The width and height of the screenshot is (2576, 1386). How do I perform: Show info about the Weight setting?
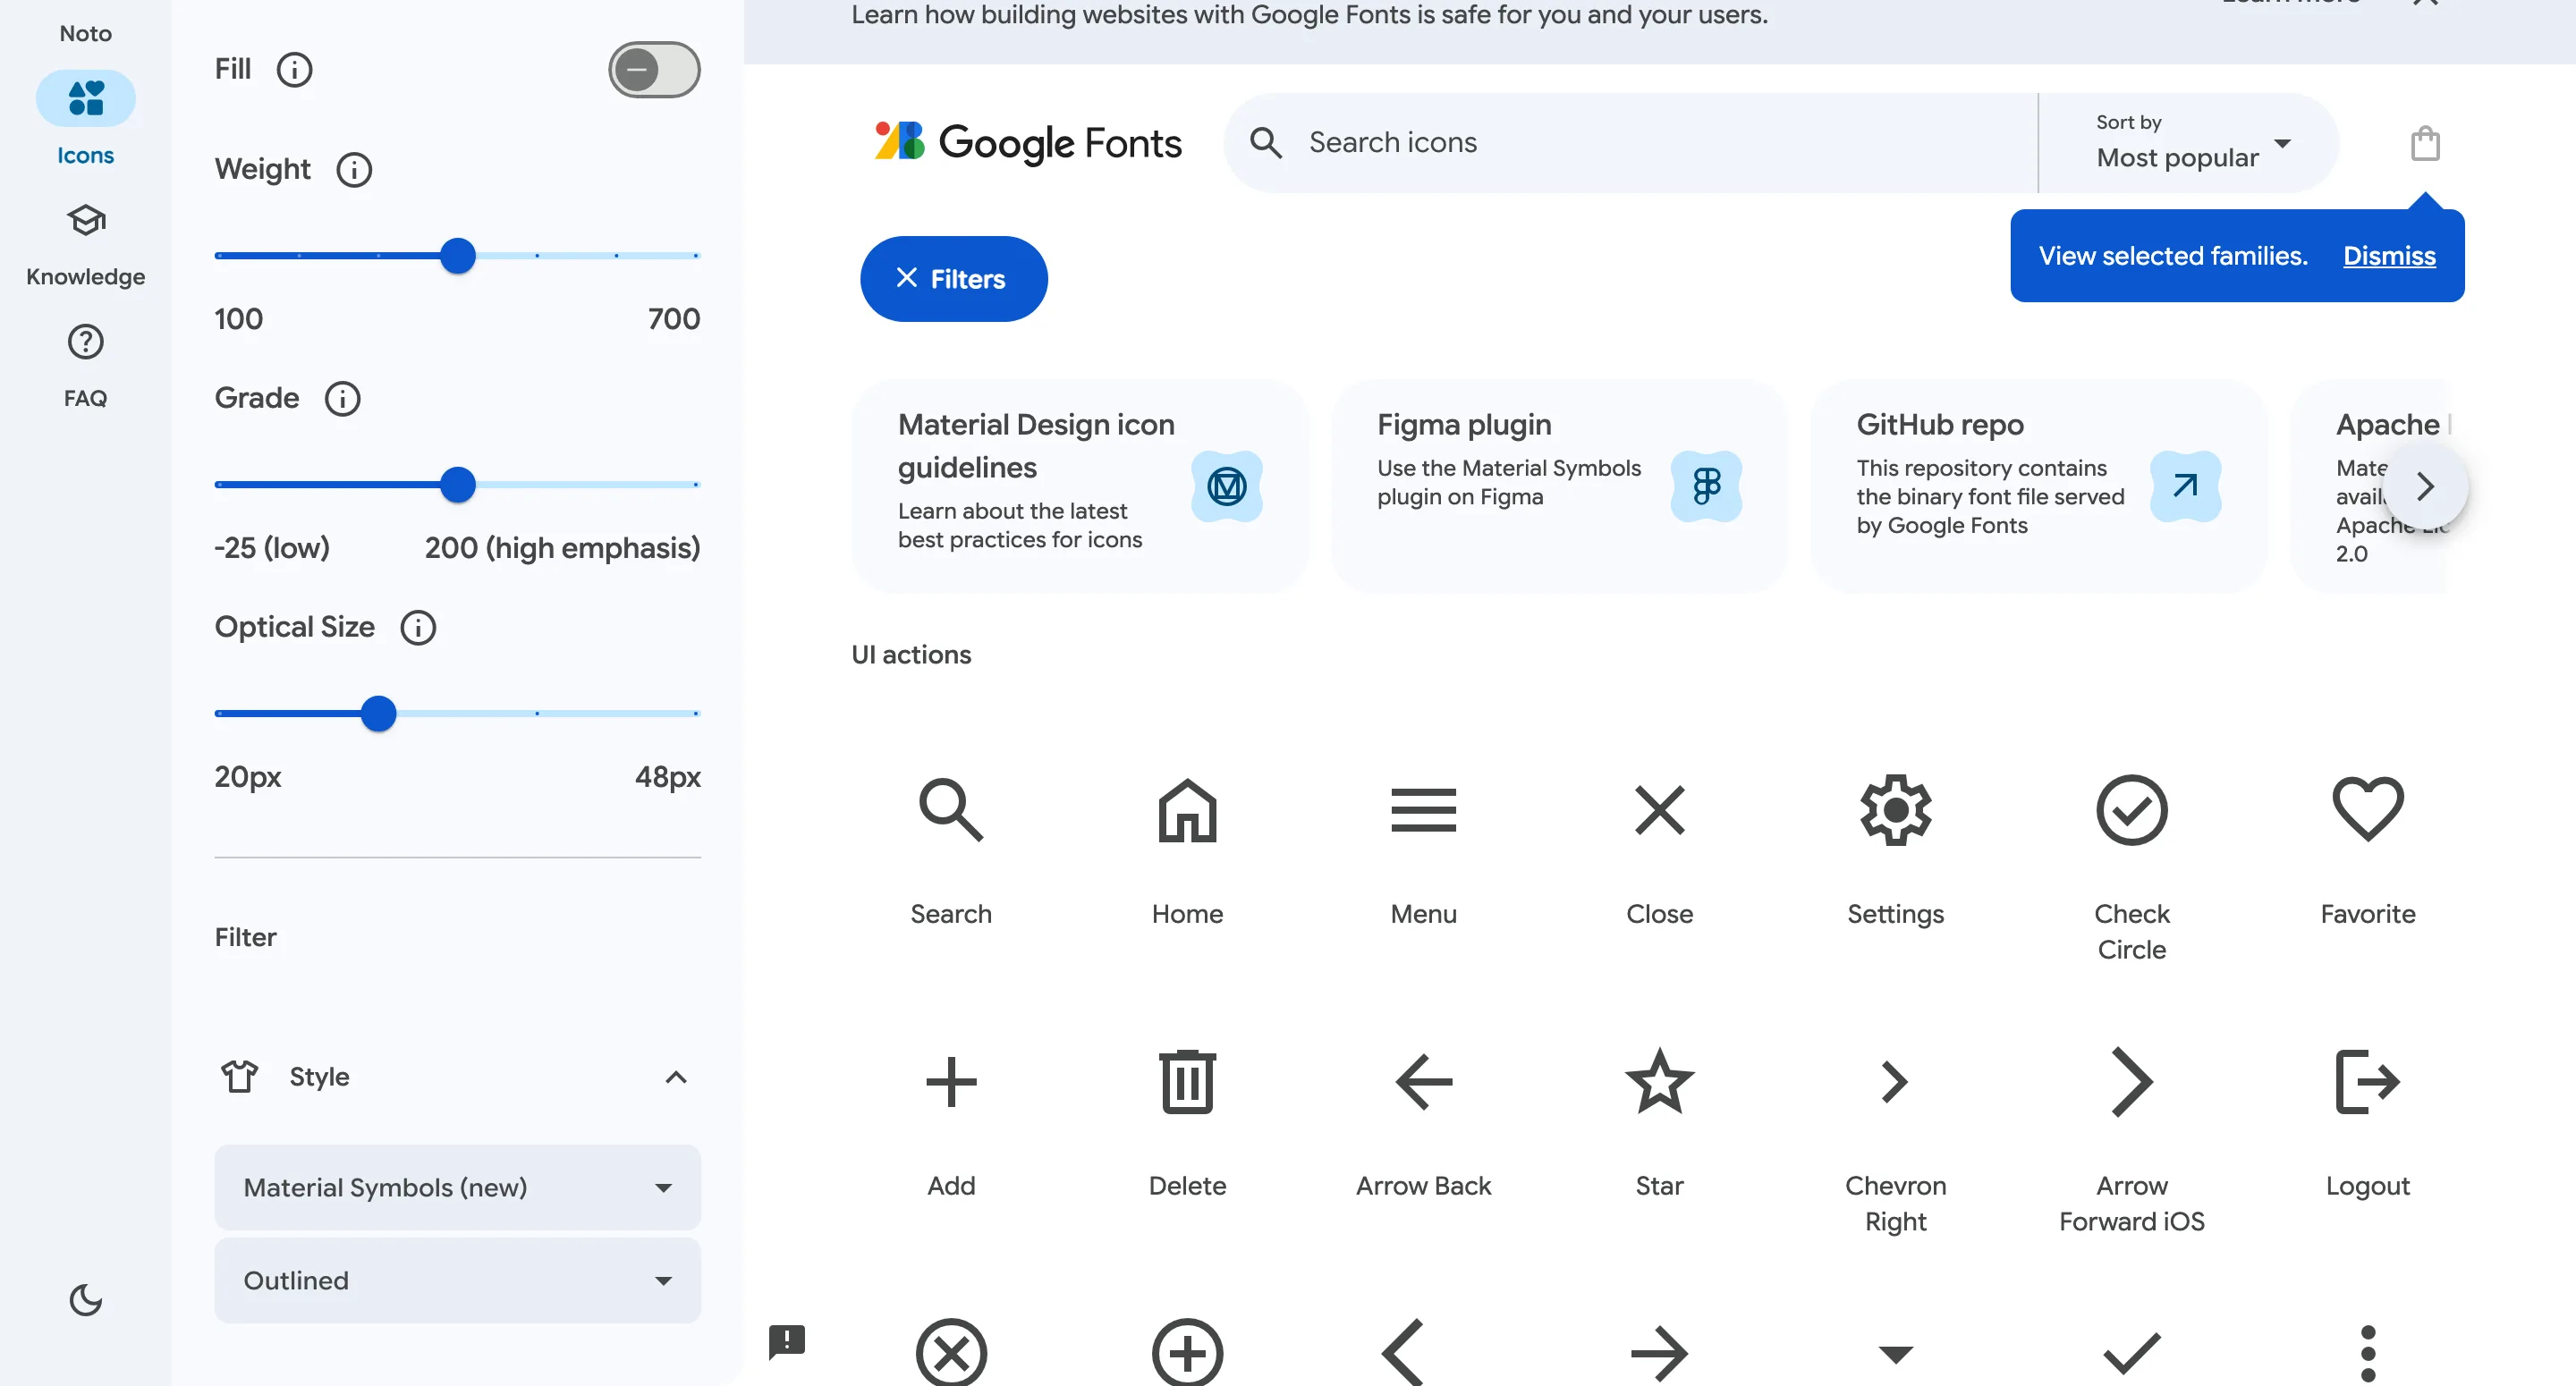(x=353, y=169)
